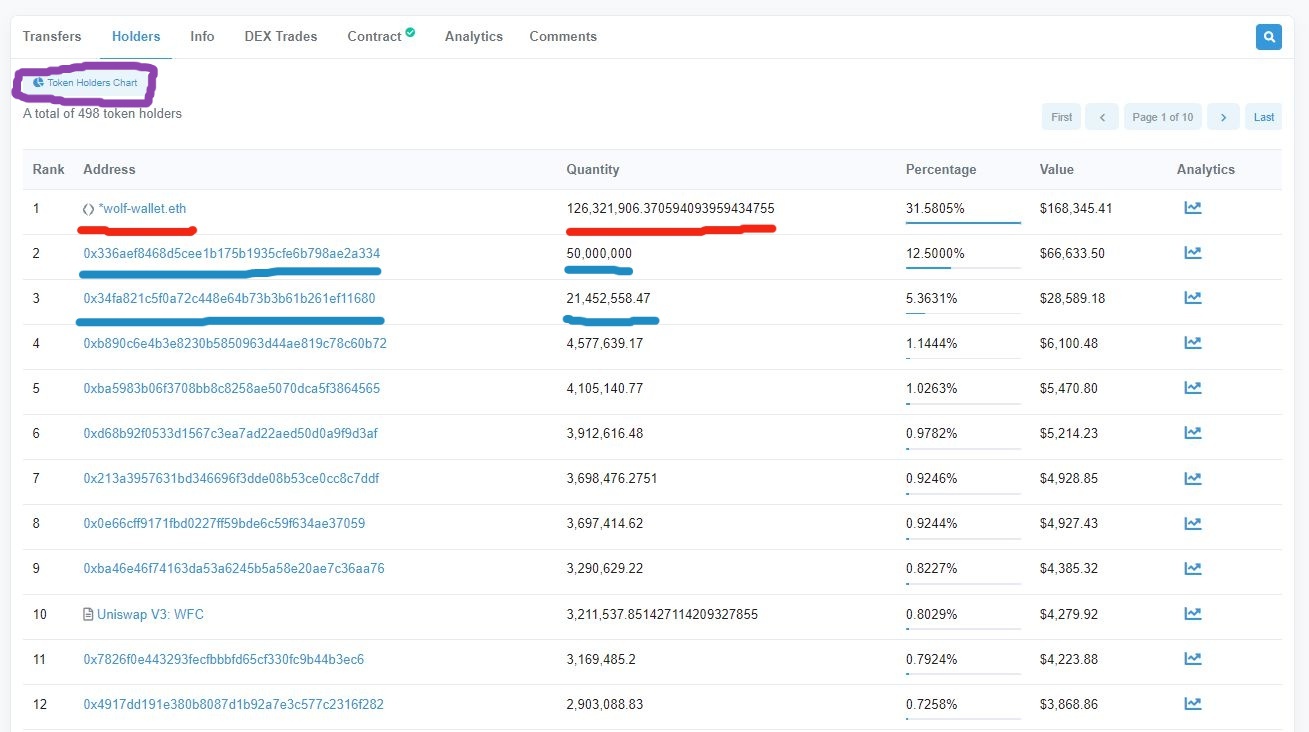
Task: Open analytics chart icon for rank 5 holder
Action: click(1192, 388)
